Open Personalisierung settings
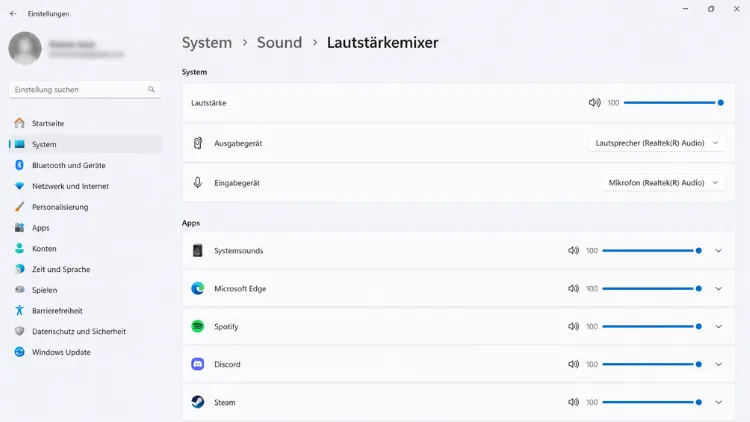Viewport: 750px width, 422px height. (85, 207)
